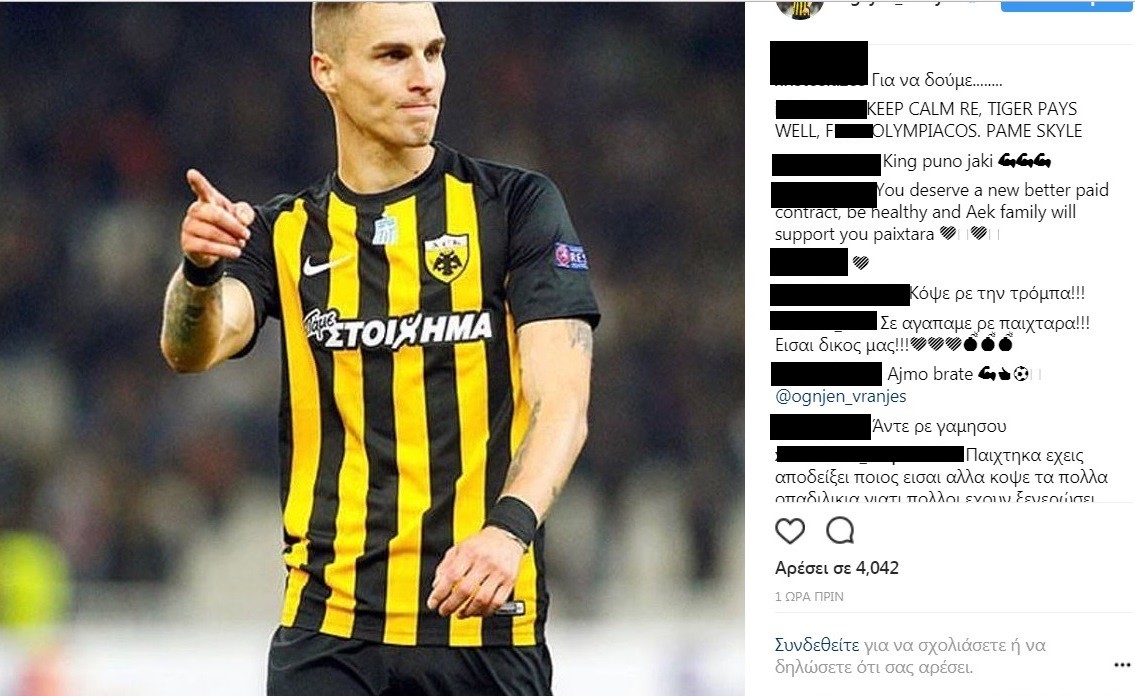The height and width of the screenshot is (696, 1135).
Task: Open username beside the lone heart emoji comment
Action: 809,262
